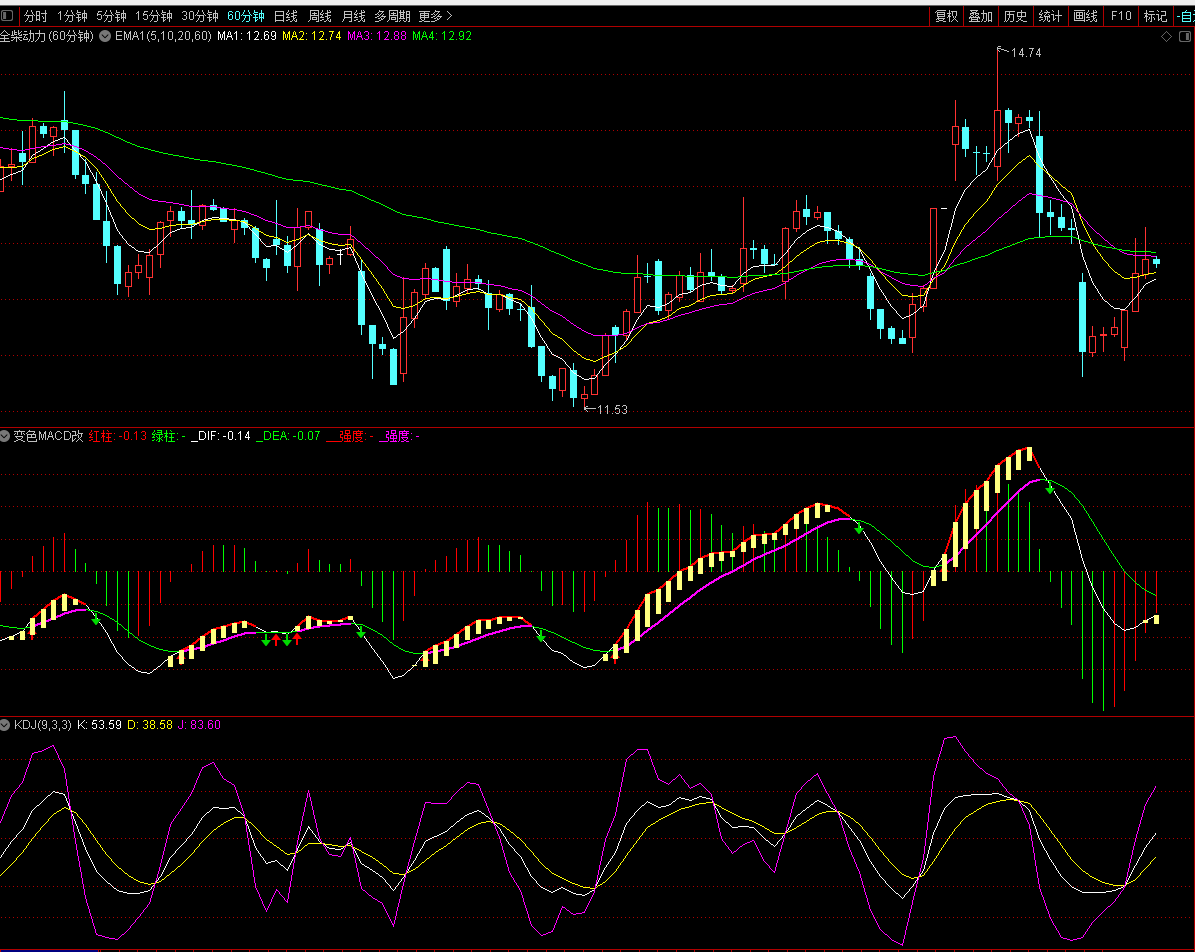1195x952 pixels.
Task: Select the 15分钟 period tab
Action: coord(153,16)
